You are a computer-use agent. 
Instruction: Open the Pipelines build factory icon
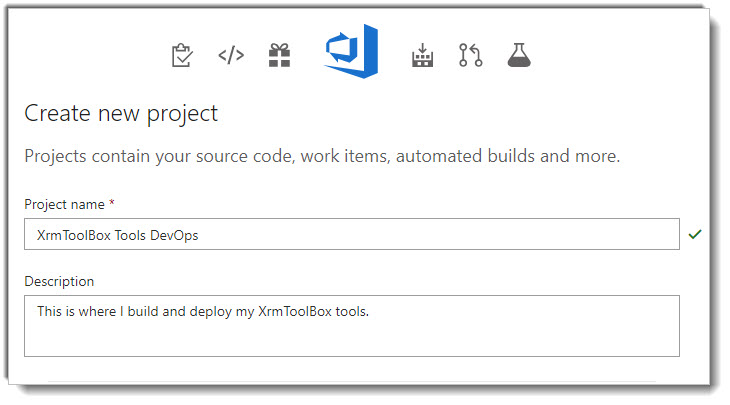(x=422, y=55)
